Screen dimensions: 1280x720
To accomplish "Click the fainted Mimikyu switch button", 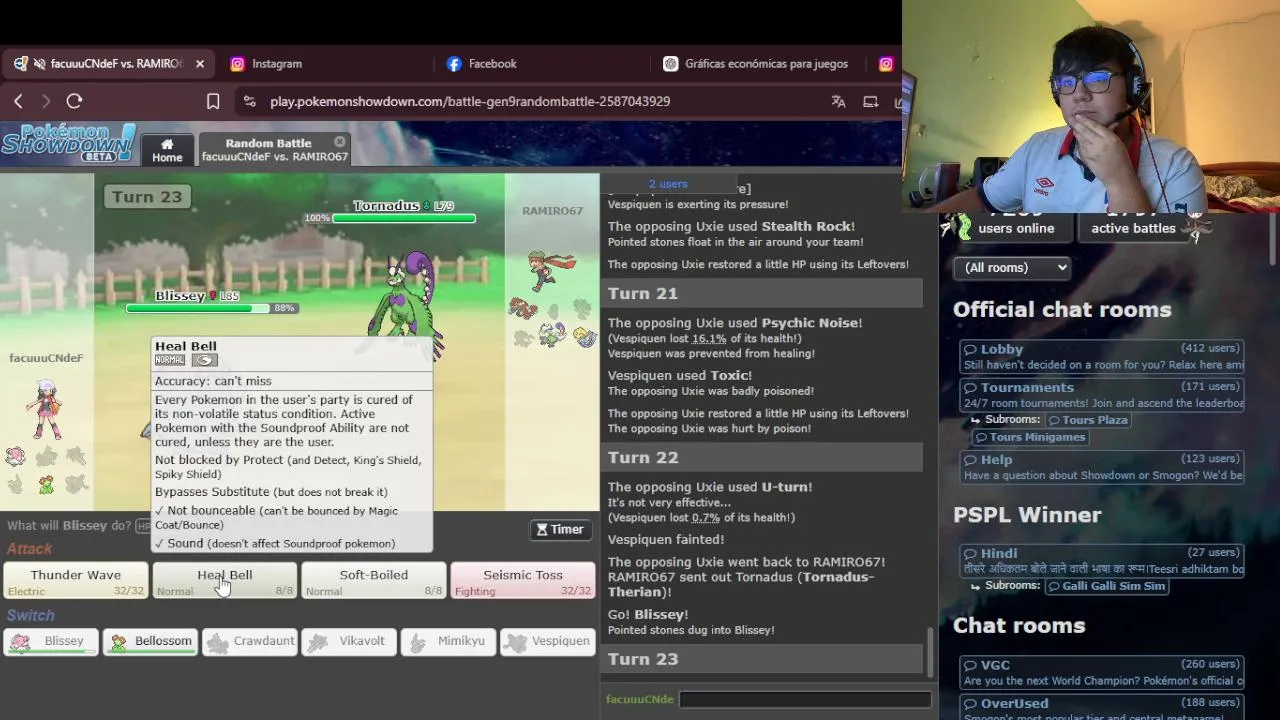I will [448, 642].
